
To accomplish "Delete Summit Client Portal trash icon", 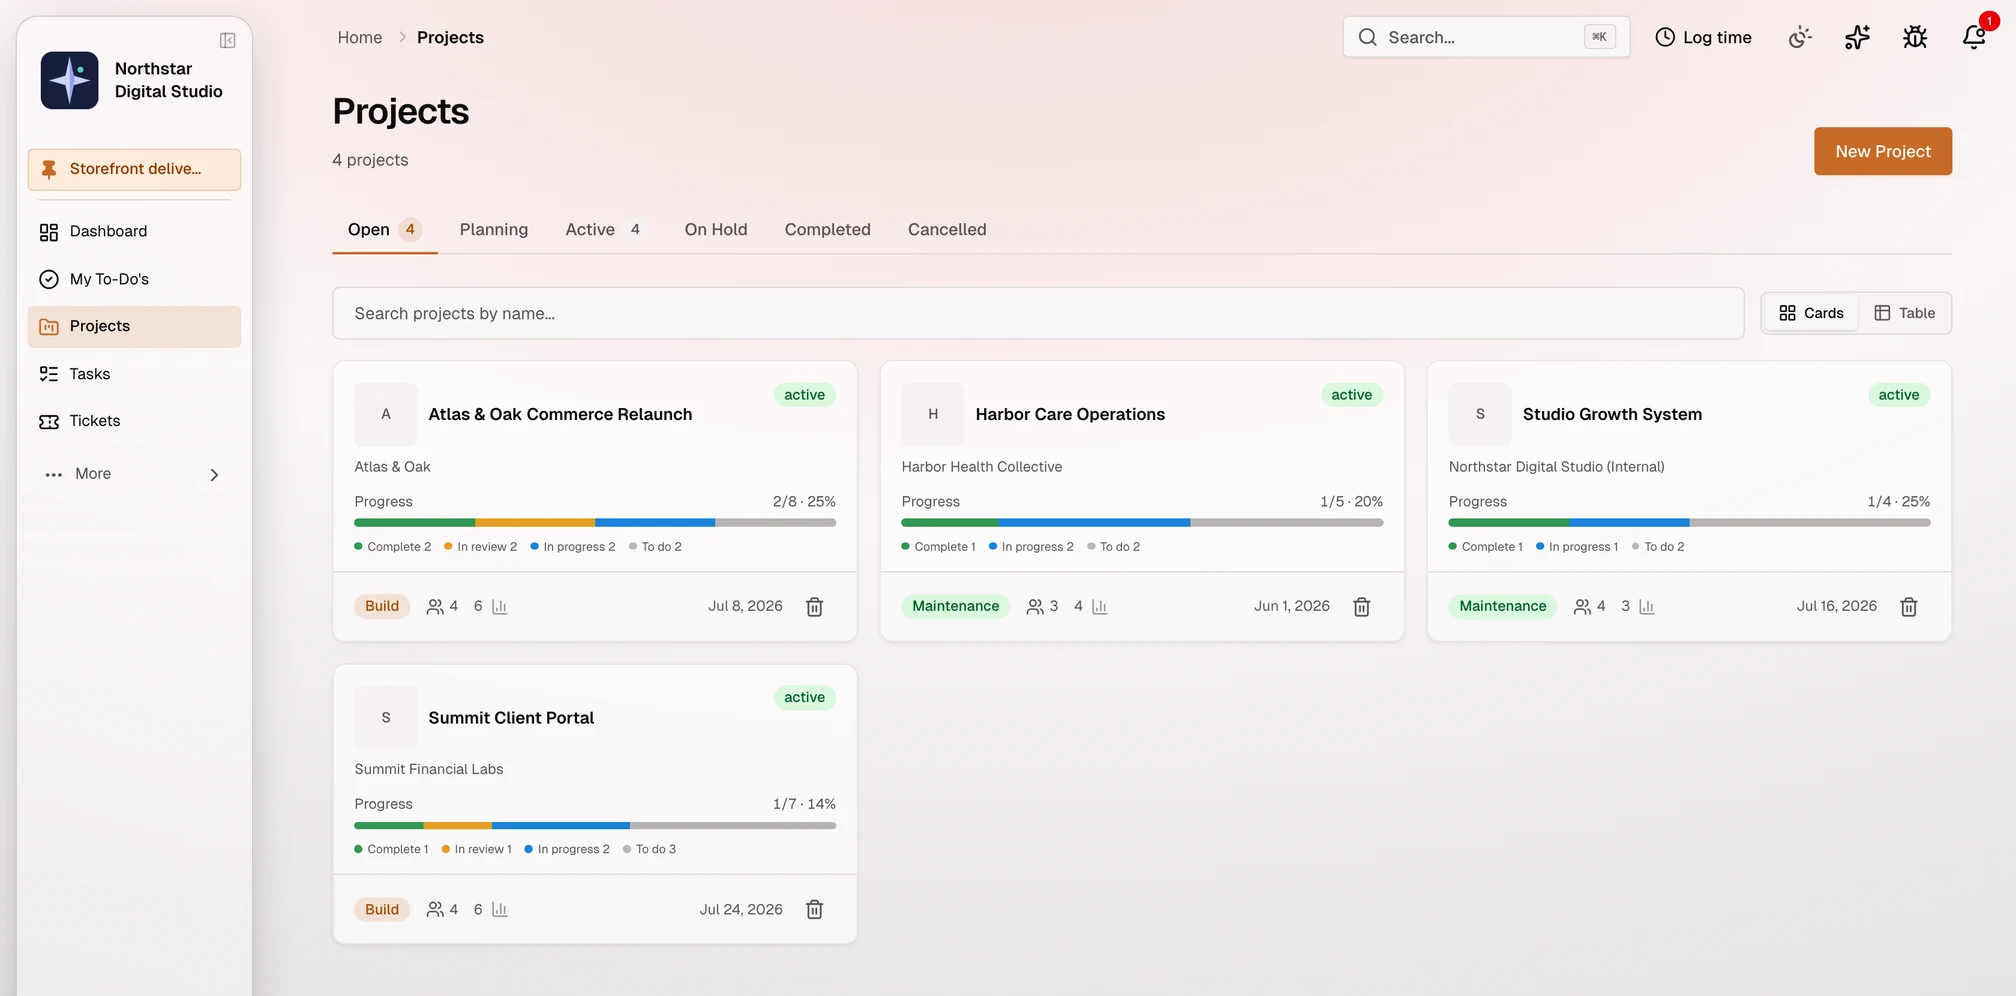I will [815, 910].
